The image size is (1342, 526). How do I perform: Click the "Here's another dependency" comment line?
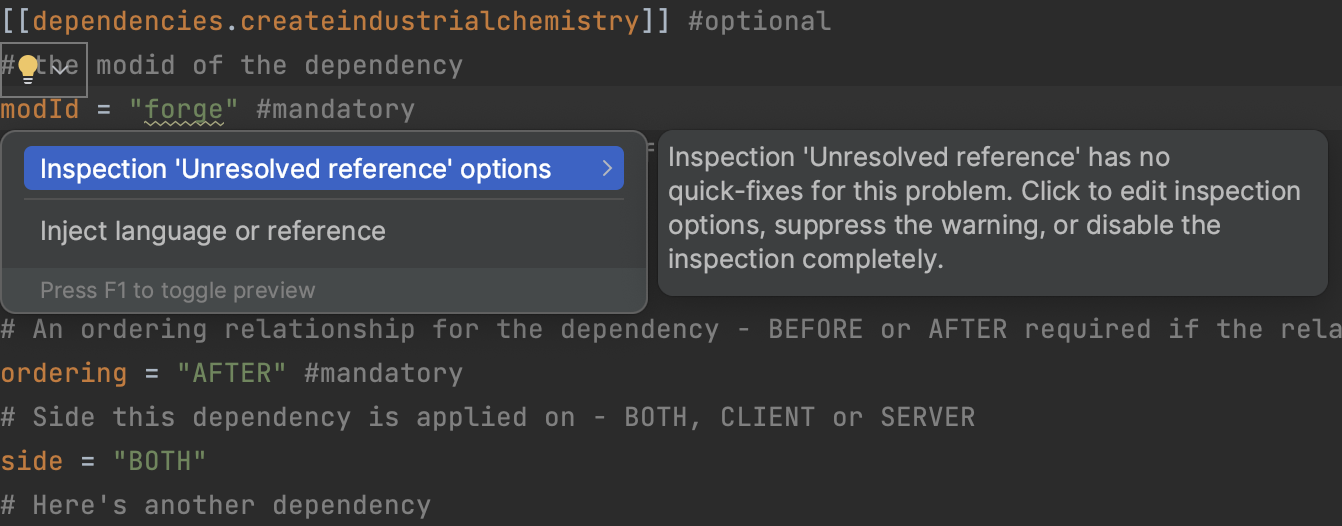pos(216,505)
